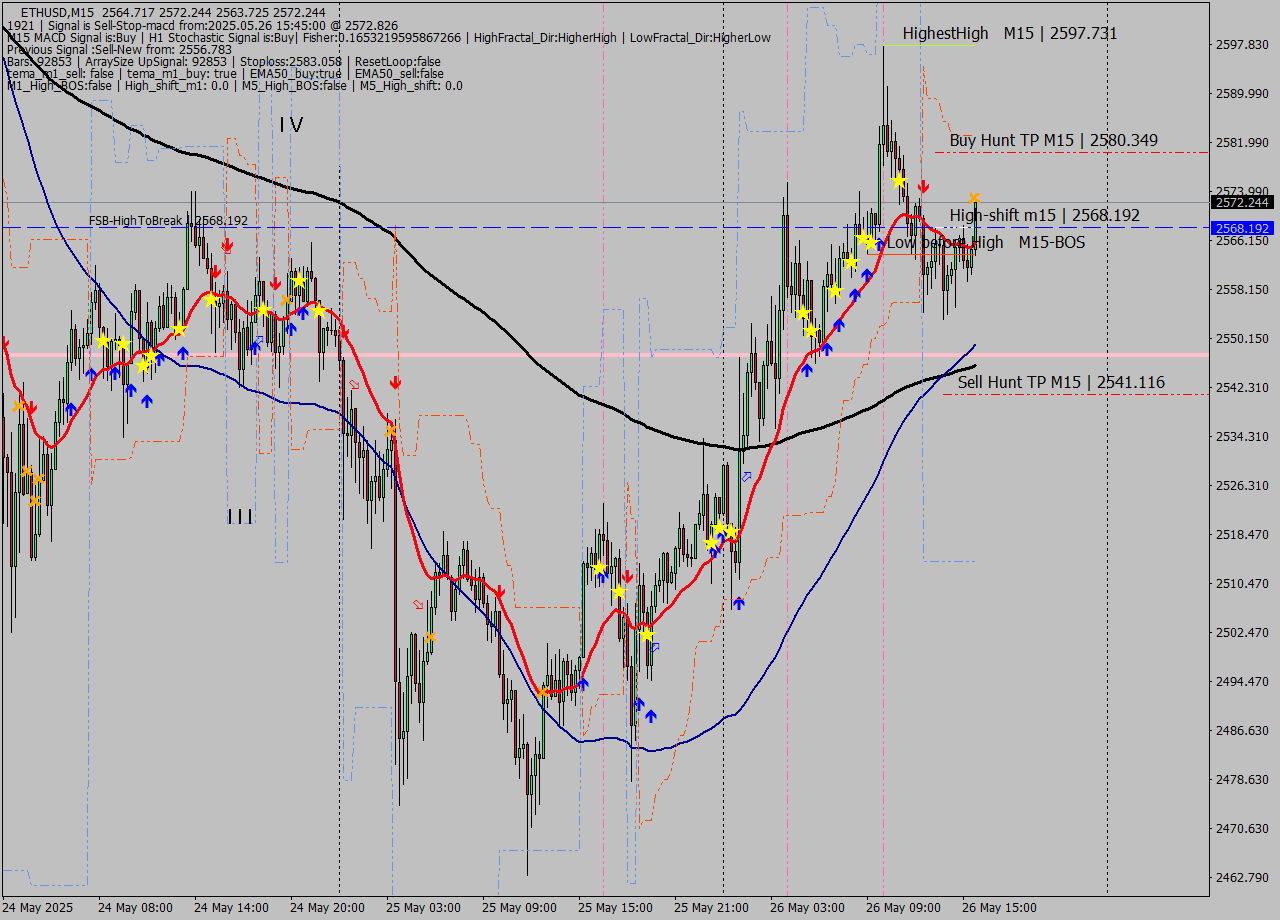Click the yellow star below the 2597 peak
The image size is (1280, 920).
tap(898, 180)
